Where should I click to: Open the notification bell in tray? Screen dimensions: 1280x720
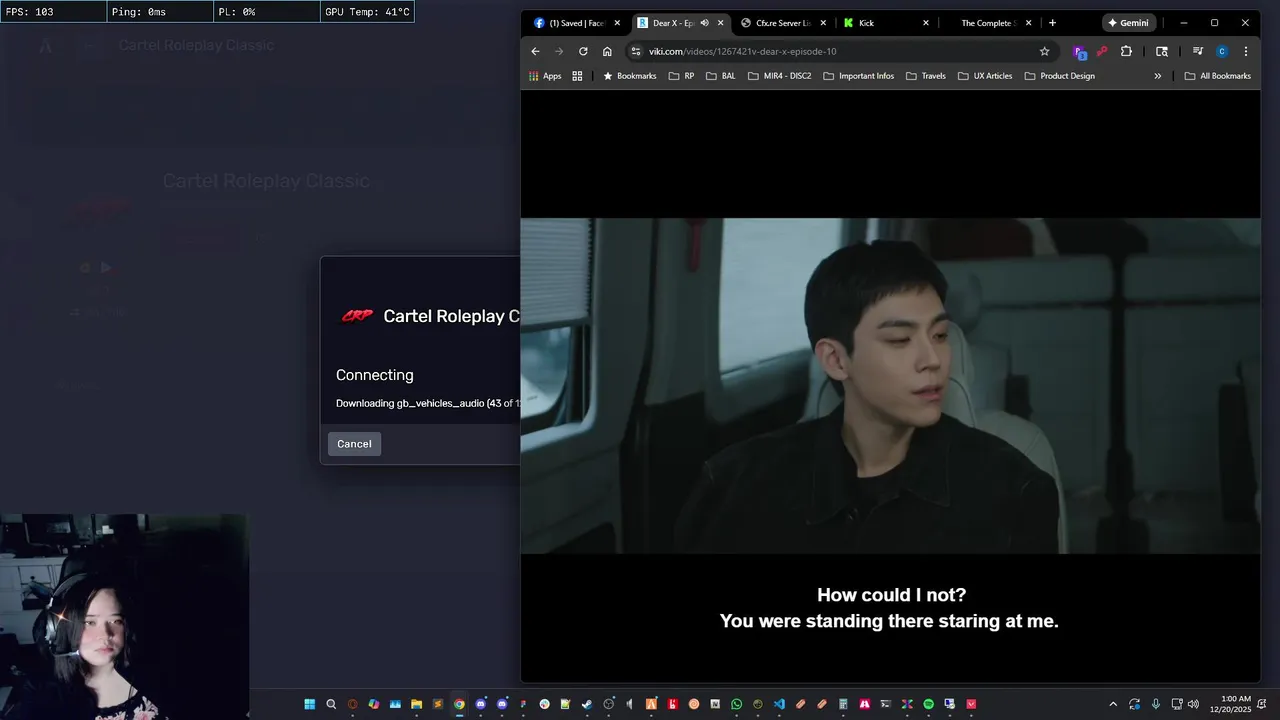pos(1262,704)
